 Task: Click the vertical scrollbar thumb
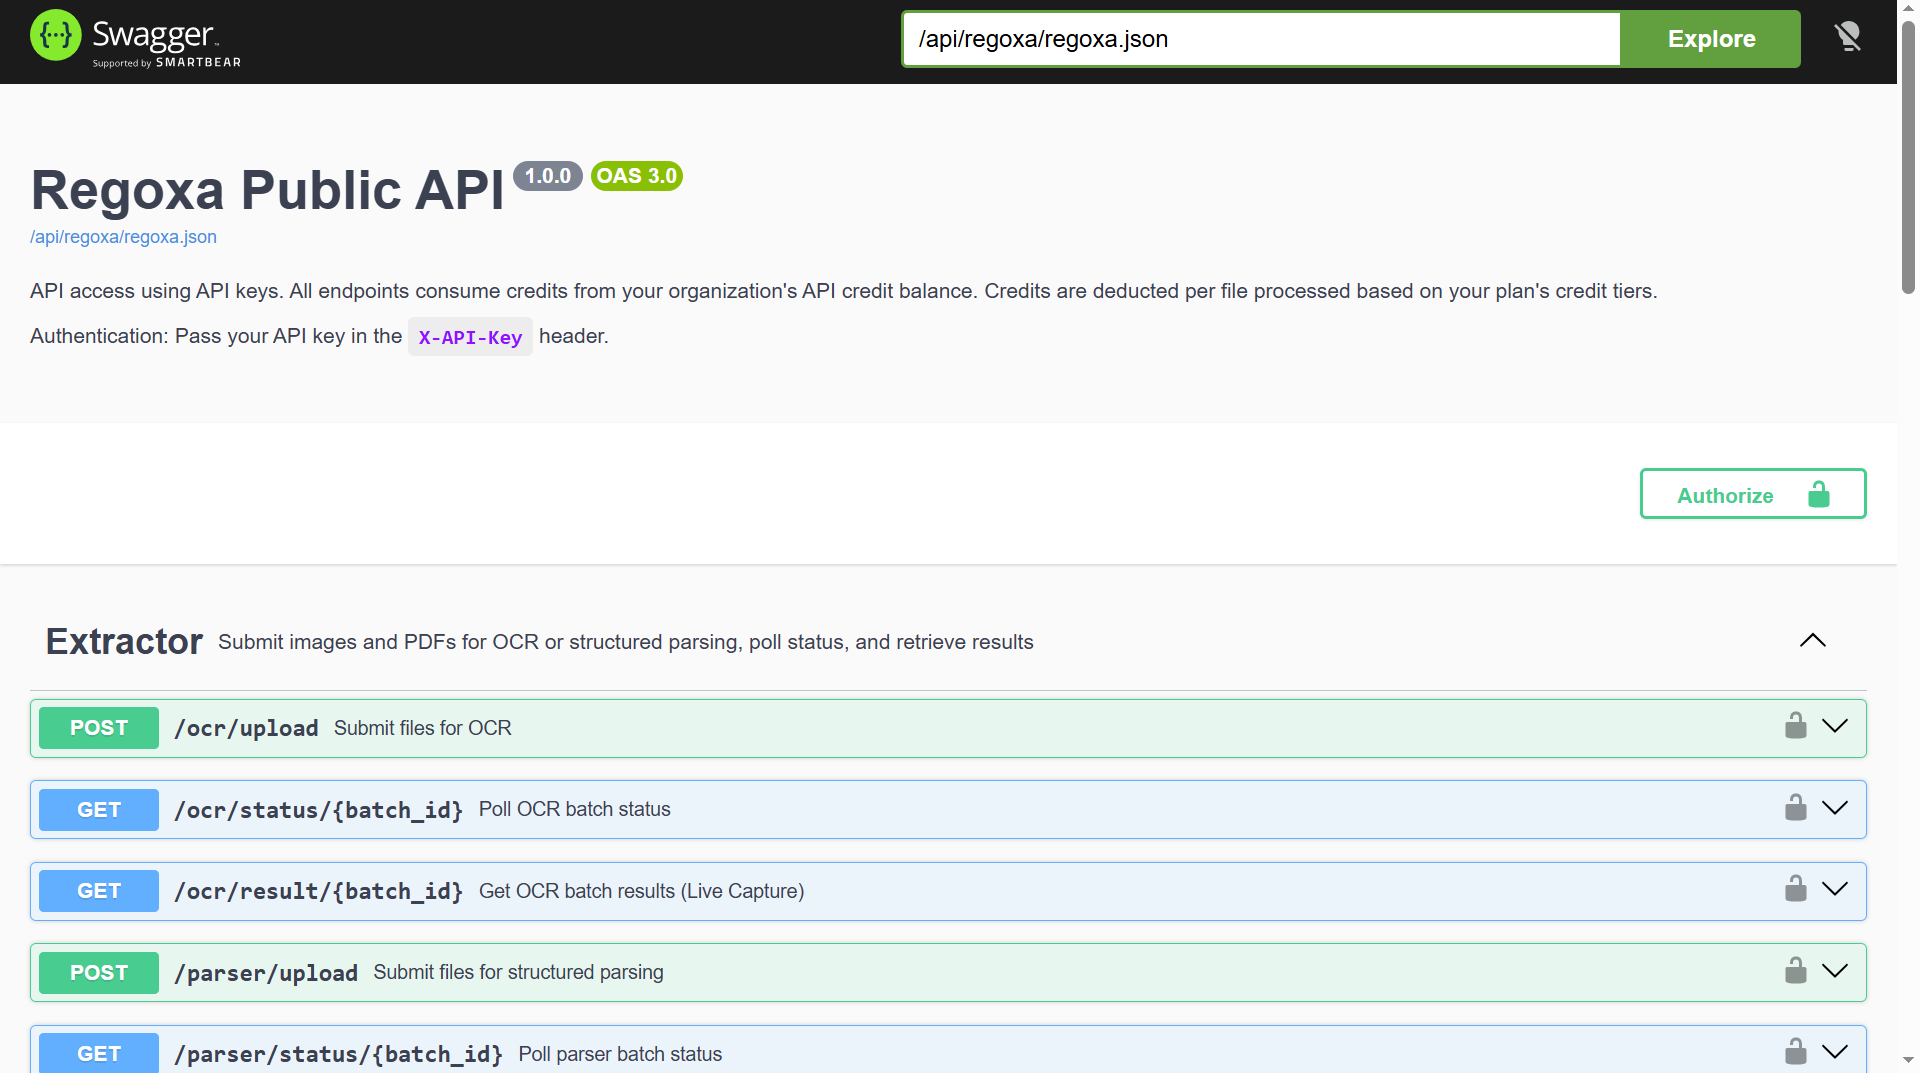point(1908,155)
